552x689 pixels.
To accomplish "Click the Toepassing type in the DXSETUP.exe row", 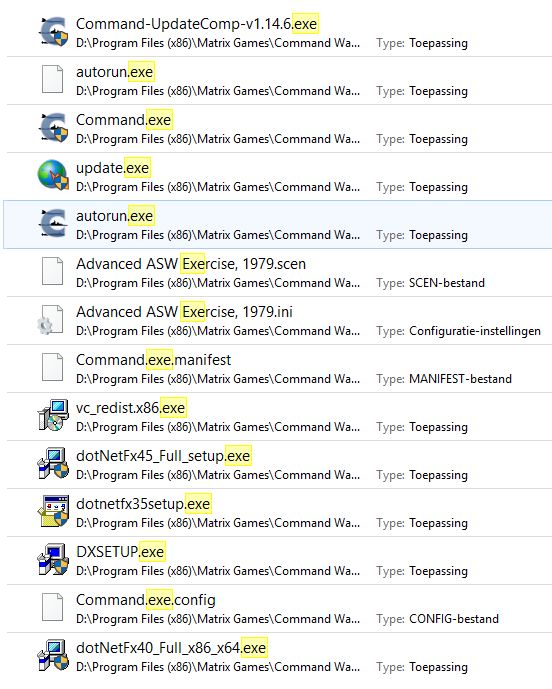I will pyautogui.click(x=438, y=571).
